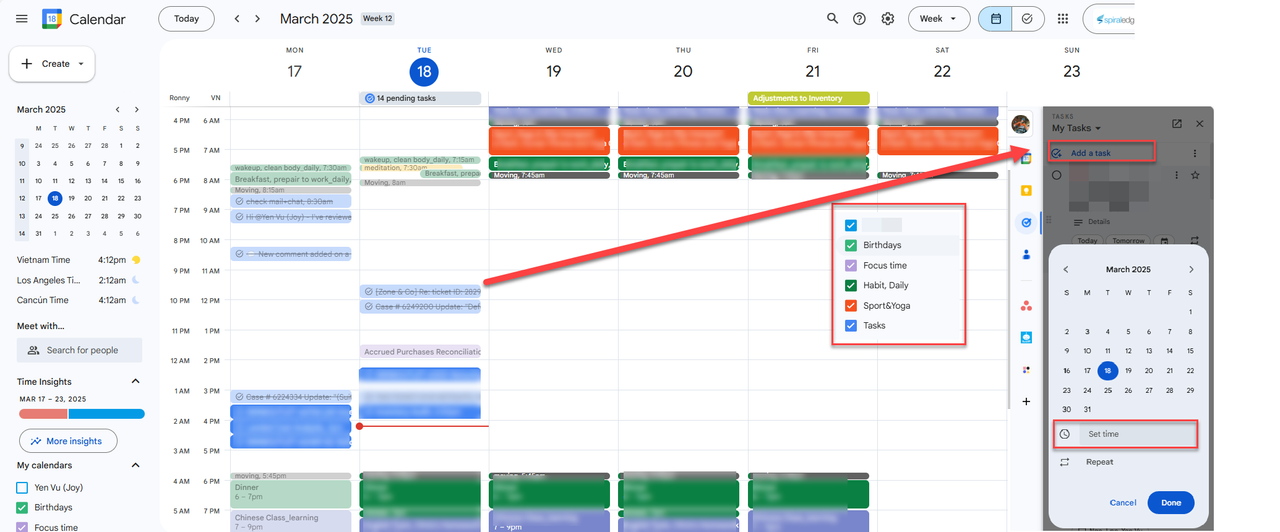Viewport: 1280px width, 532px height.
Task: Open Google Tasks side panel icon
Action: [x=1026, y=223]
